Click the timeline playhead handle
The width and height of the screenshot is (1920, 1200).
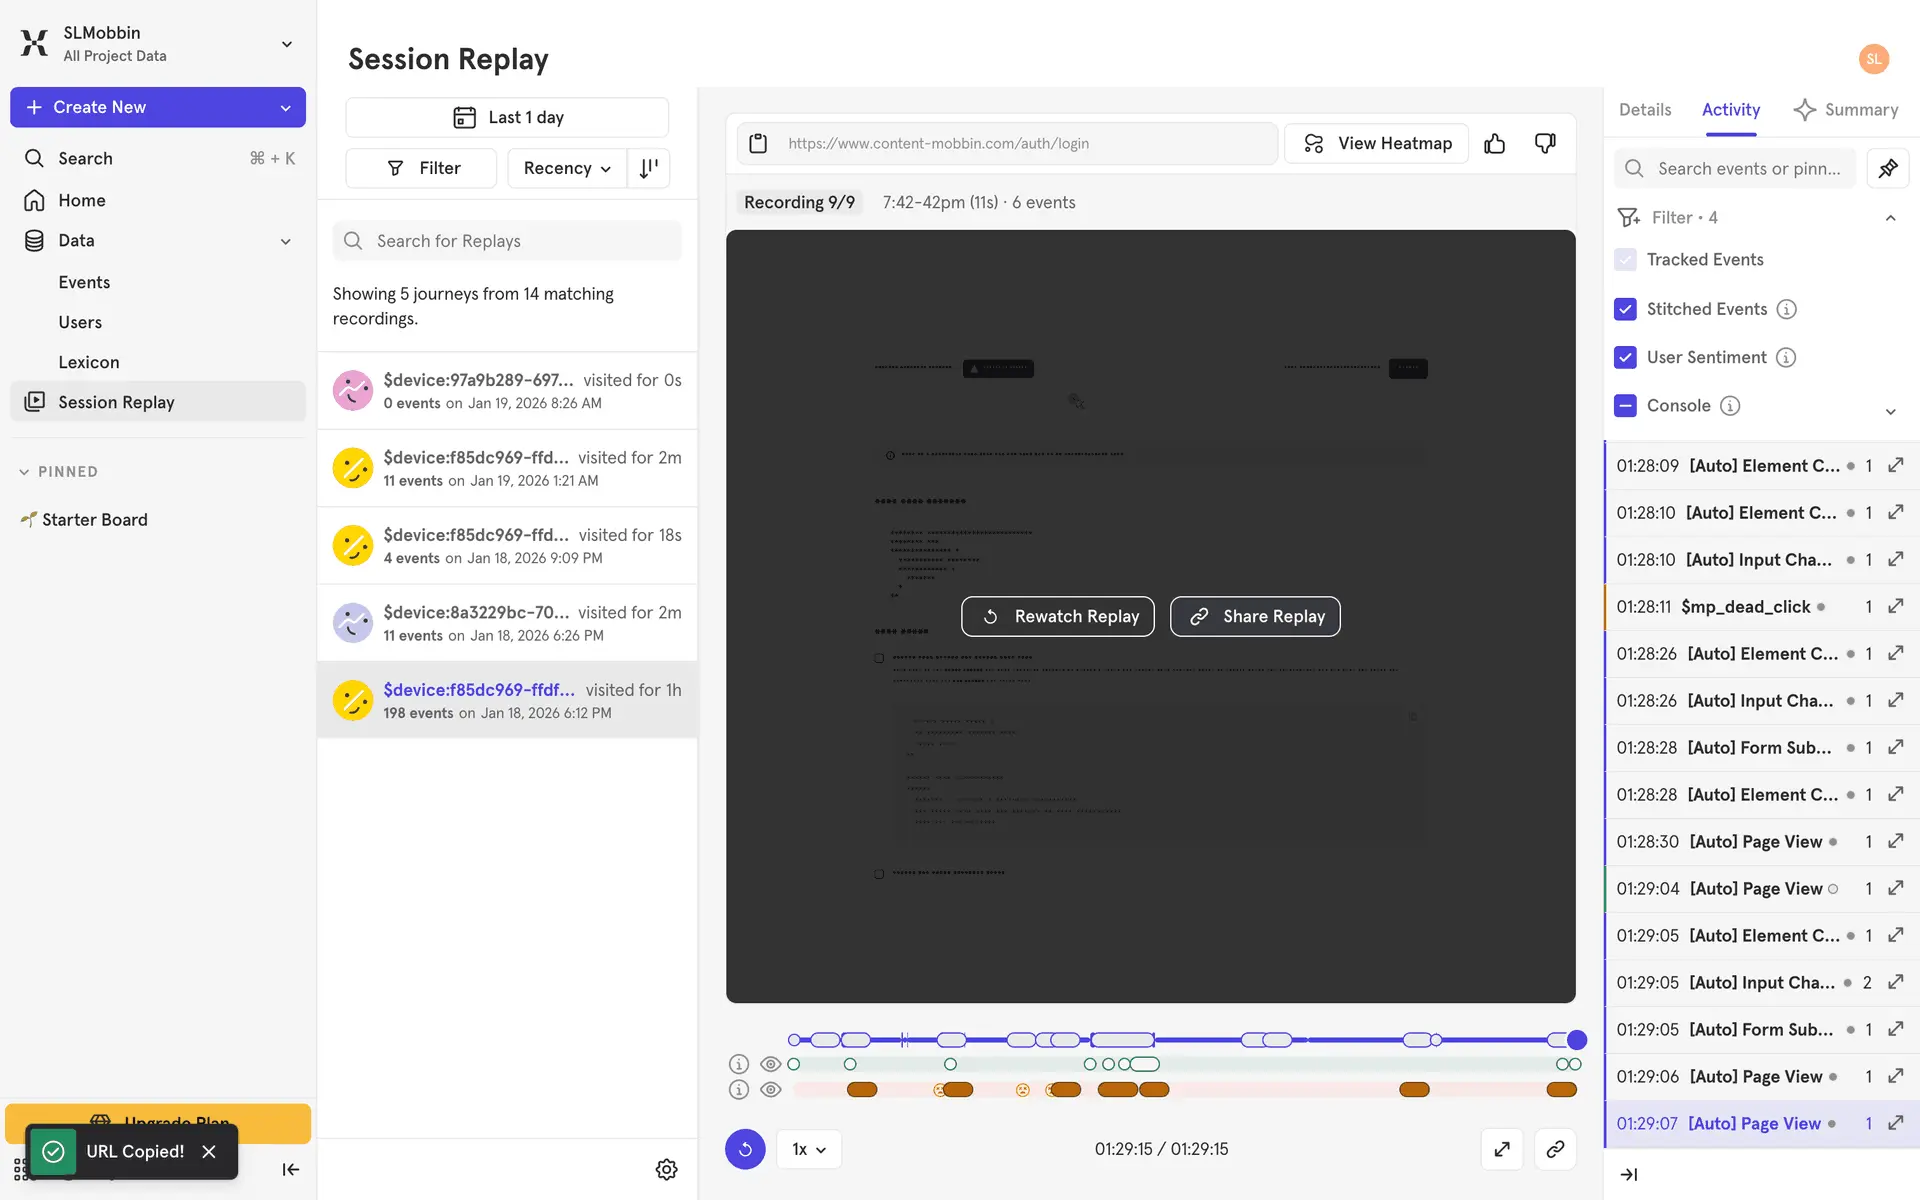pyautogui.click(x=1577, y=1040)
